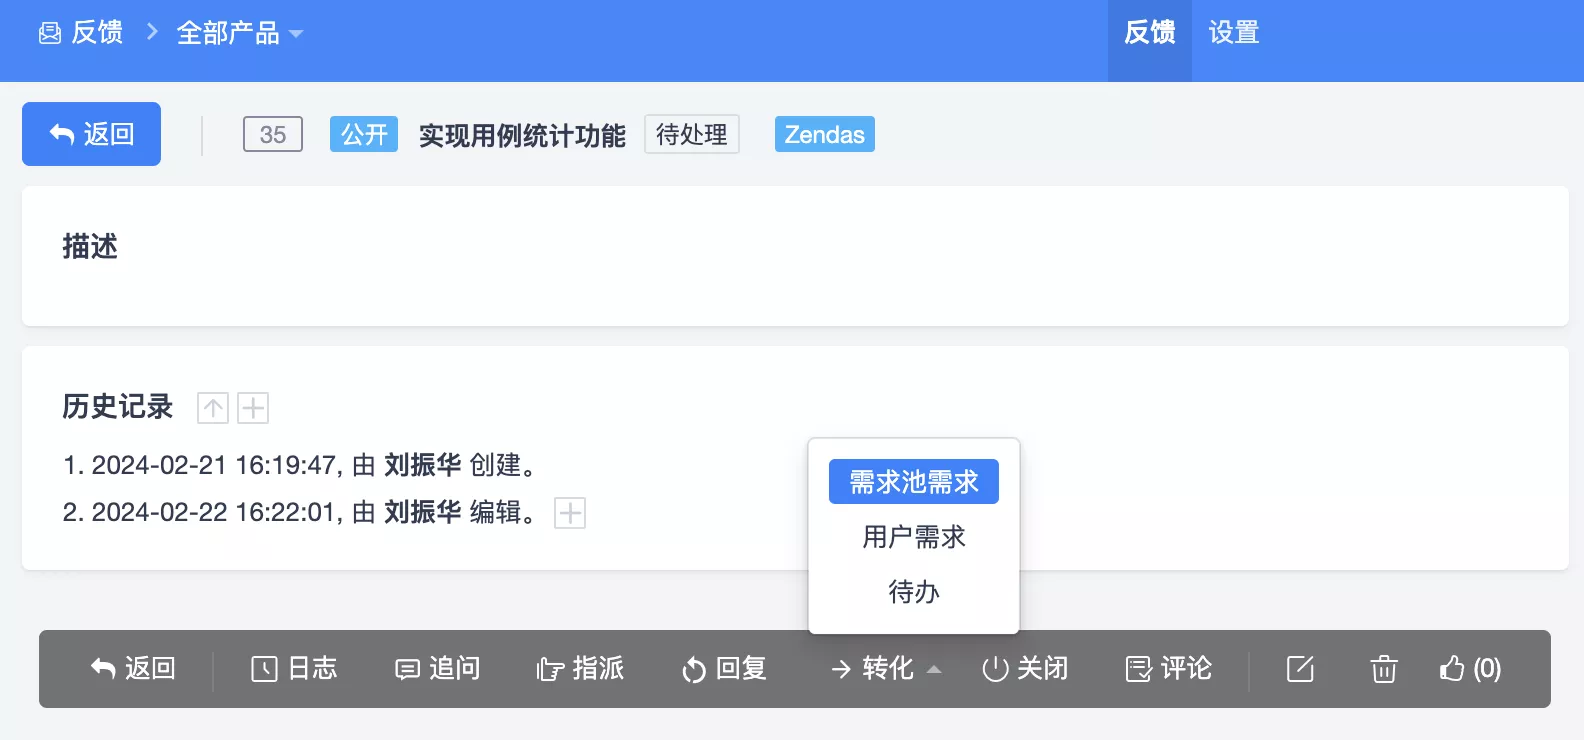Image resolution: width=1584 pixels, height=740 pixels.
Task: Toggle the 转化 convert dropdown
Action: point(886,669)
